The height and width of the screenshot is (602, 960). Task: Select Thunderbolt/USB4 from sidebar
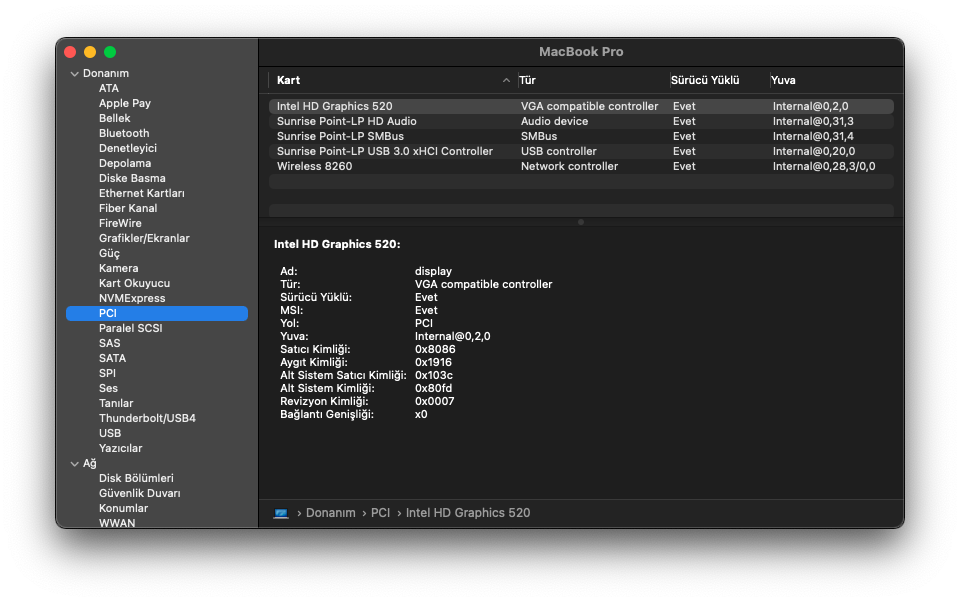[x=147, y=418]
